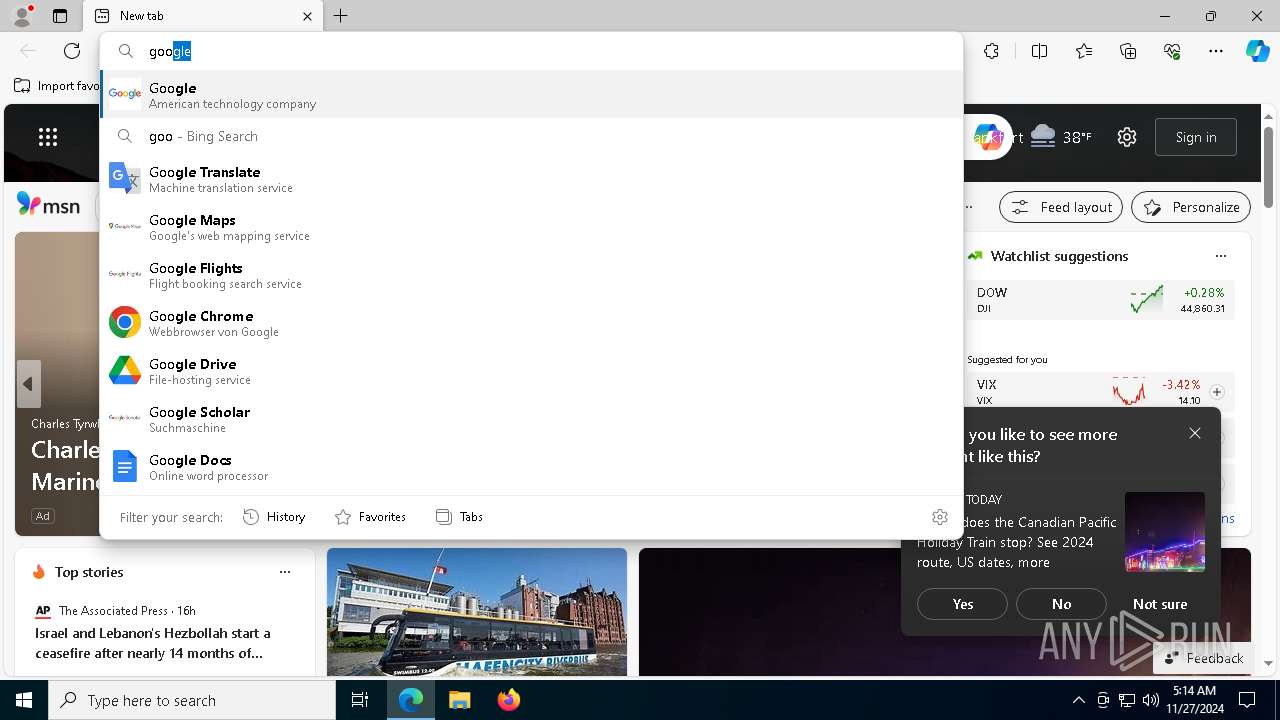
Task: Answer Not sure in survey popup
Action: [x=1160, y=604]
